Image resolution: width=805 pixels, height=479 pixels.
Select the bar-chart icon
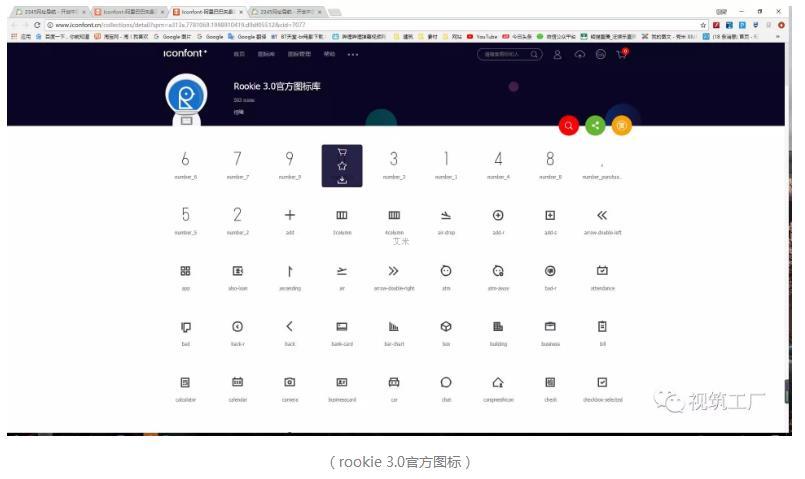coord(394,326)
